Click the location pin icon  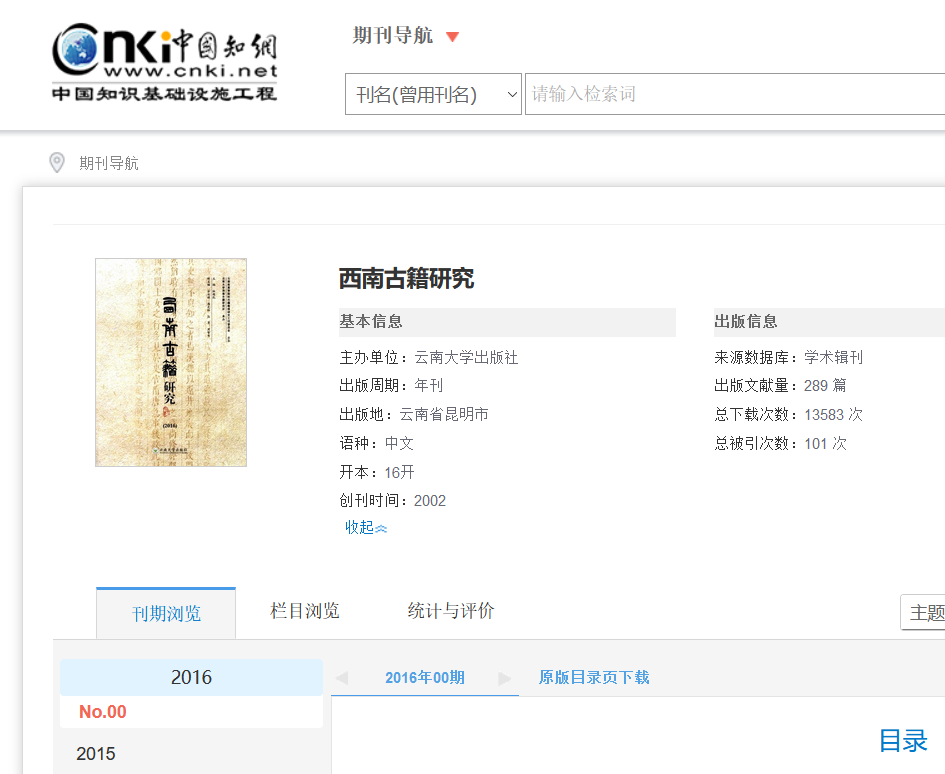(57, 162)
